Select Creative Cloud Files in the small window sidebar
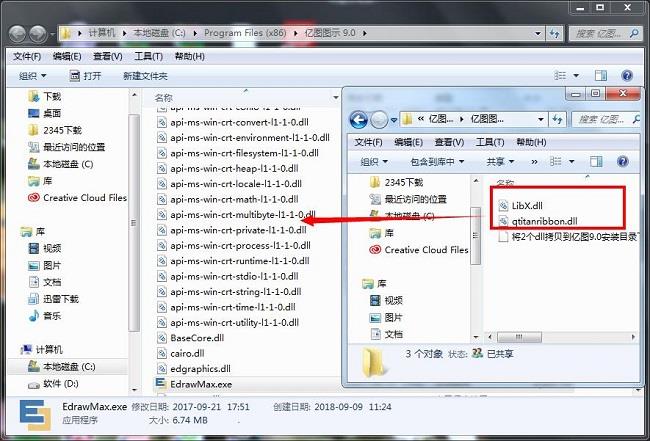This screenshot has width=650, height=441. click(x=419, y=250)
